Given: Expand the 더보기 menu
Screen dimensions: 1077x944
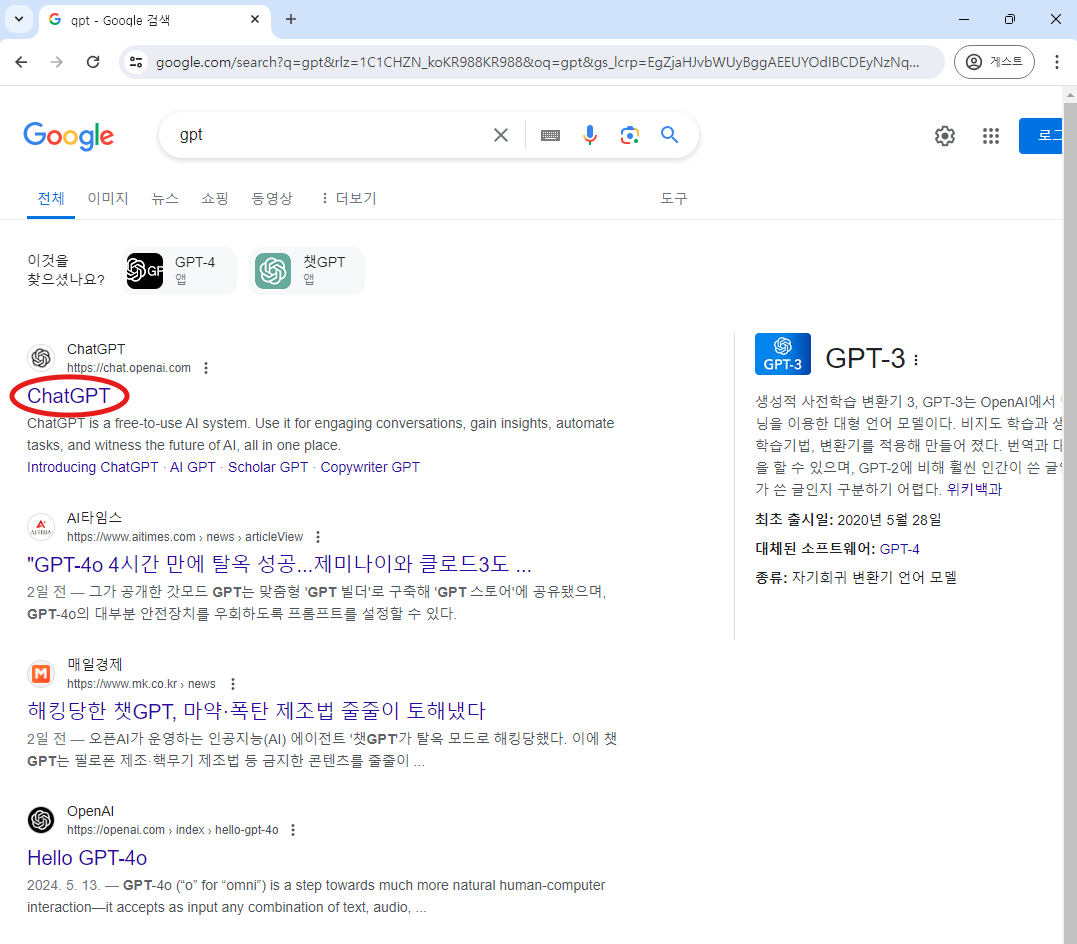Looking at the screenshot, I should 349,199.
